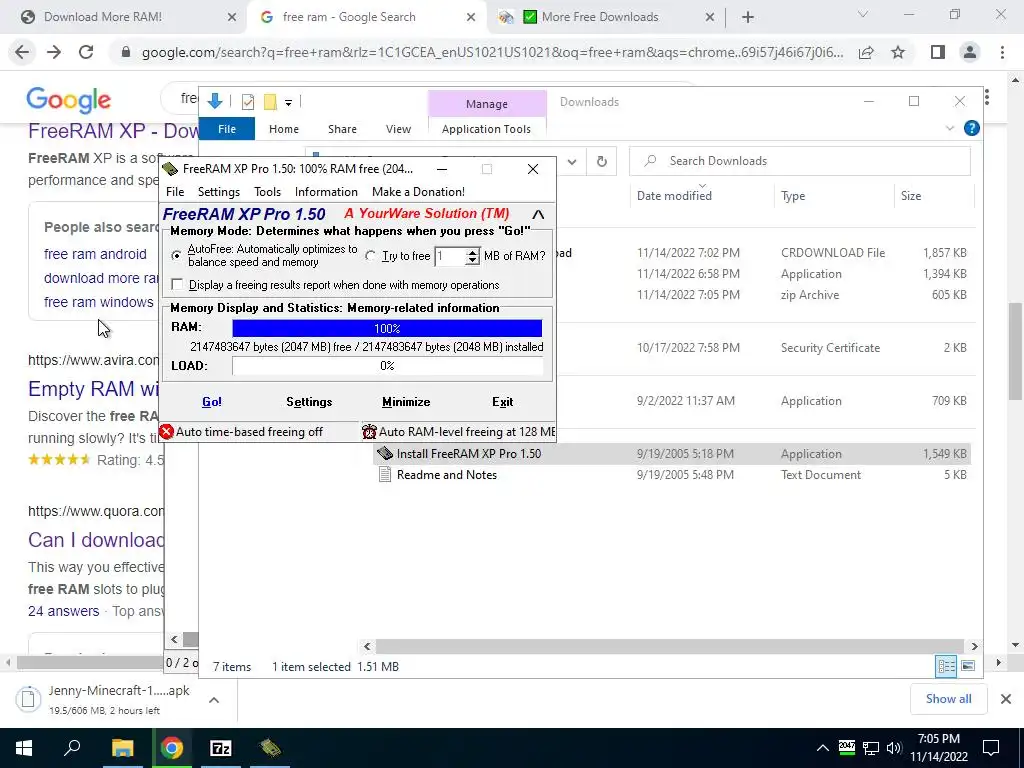Screen dimensions: 1024x768
Task: Switch Explorer to details view icon
Action: click(x=946, y=666)
